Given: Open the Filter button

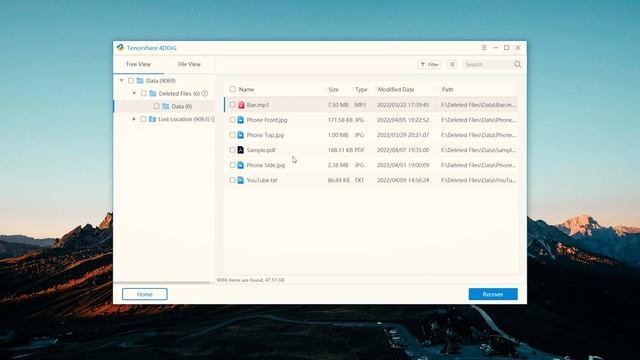Looking at the screenshot, I should pos(430,64).
